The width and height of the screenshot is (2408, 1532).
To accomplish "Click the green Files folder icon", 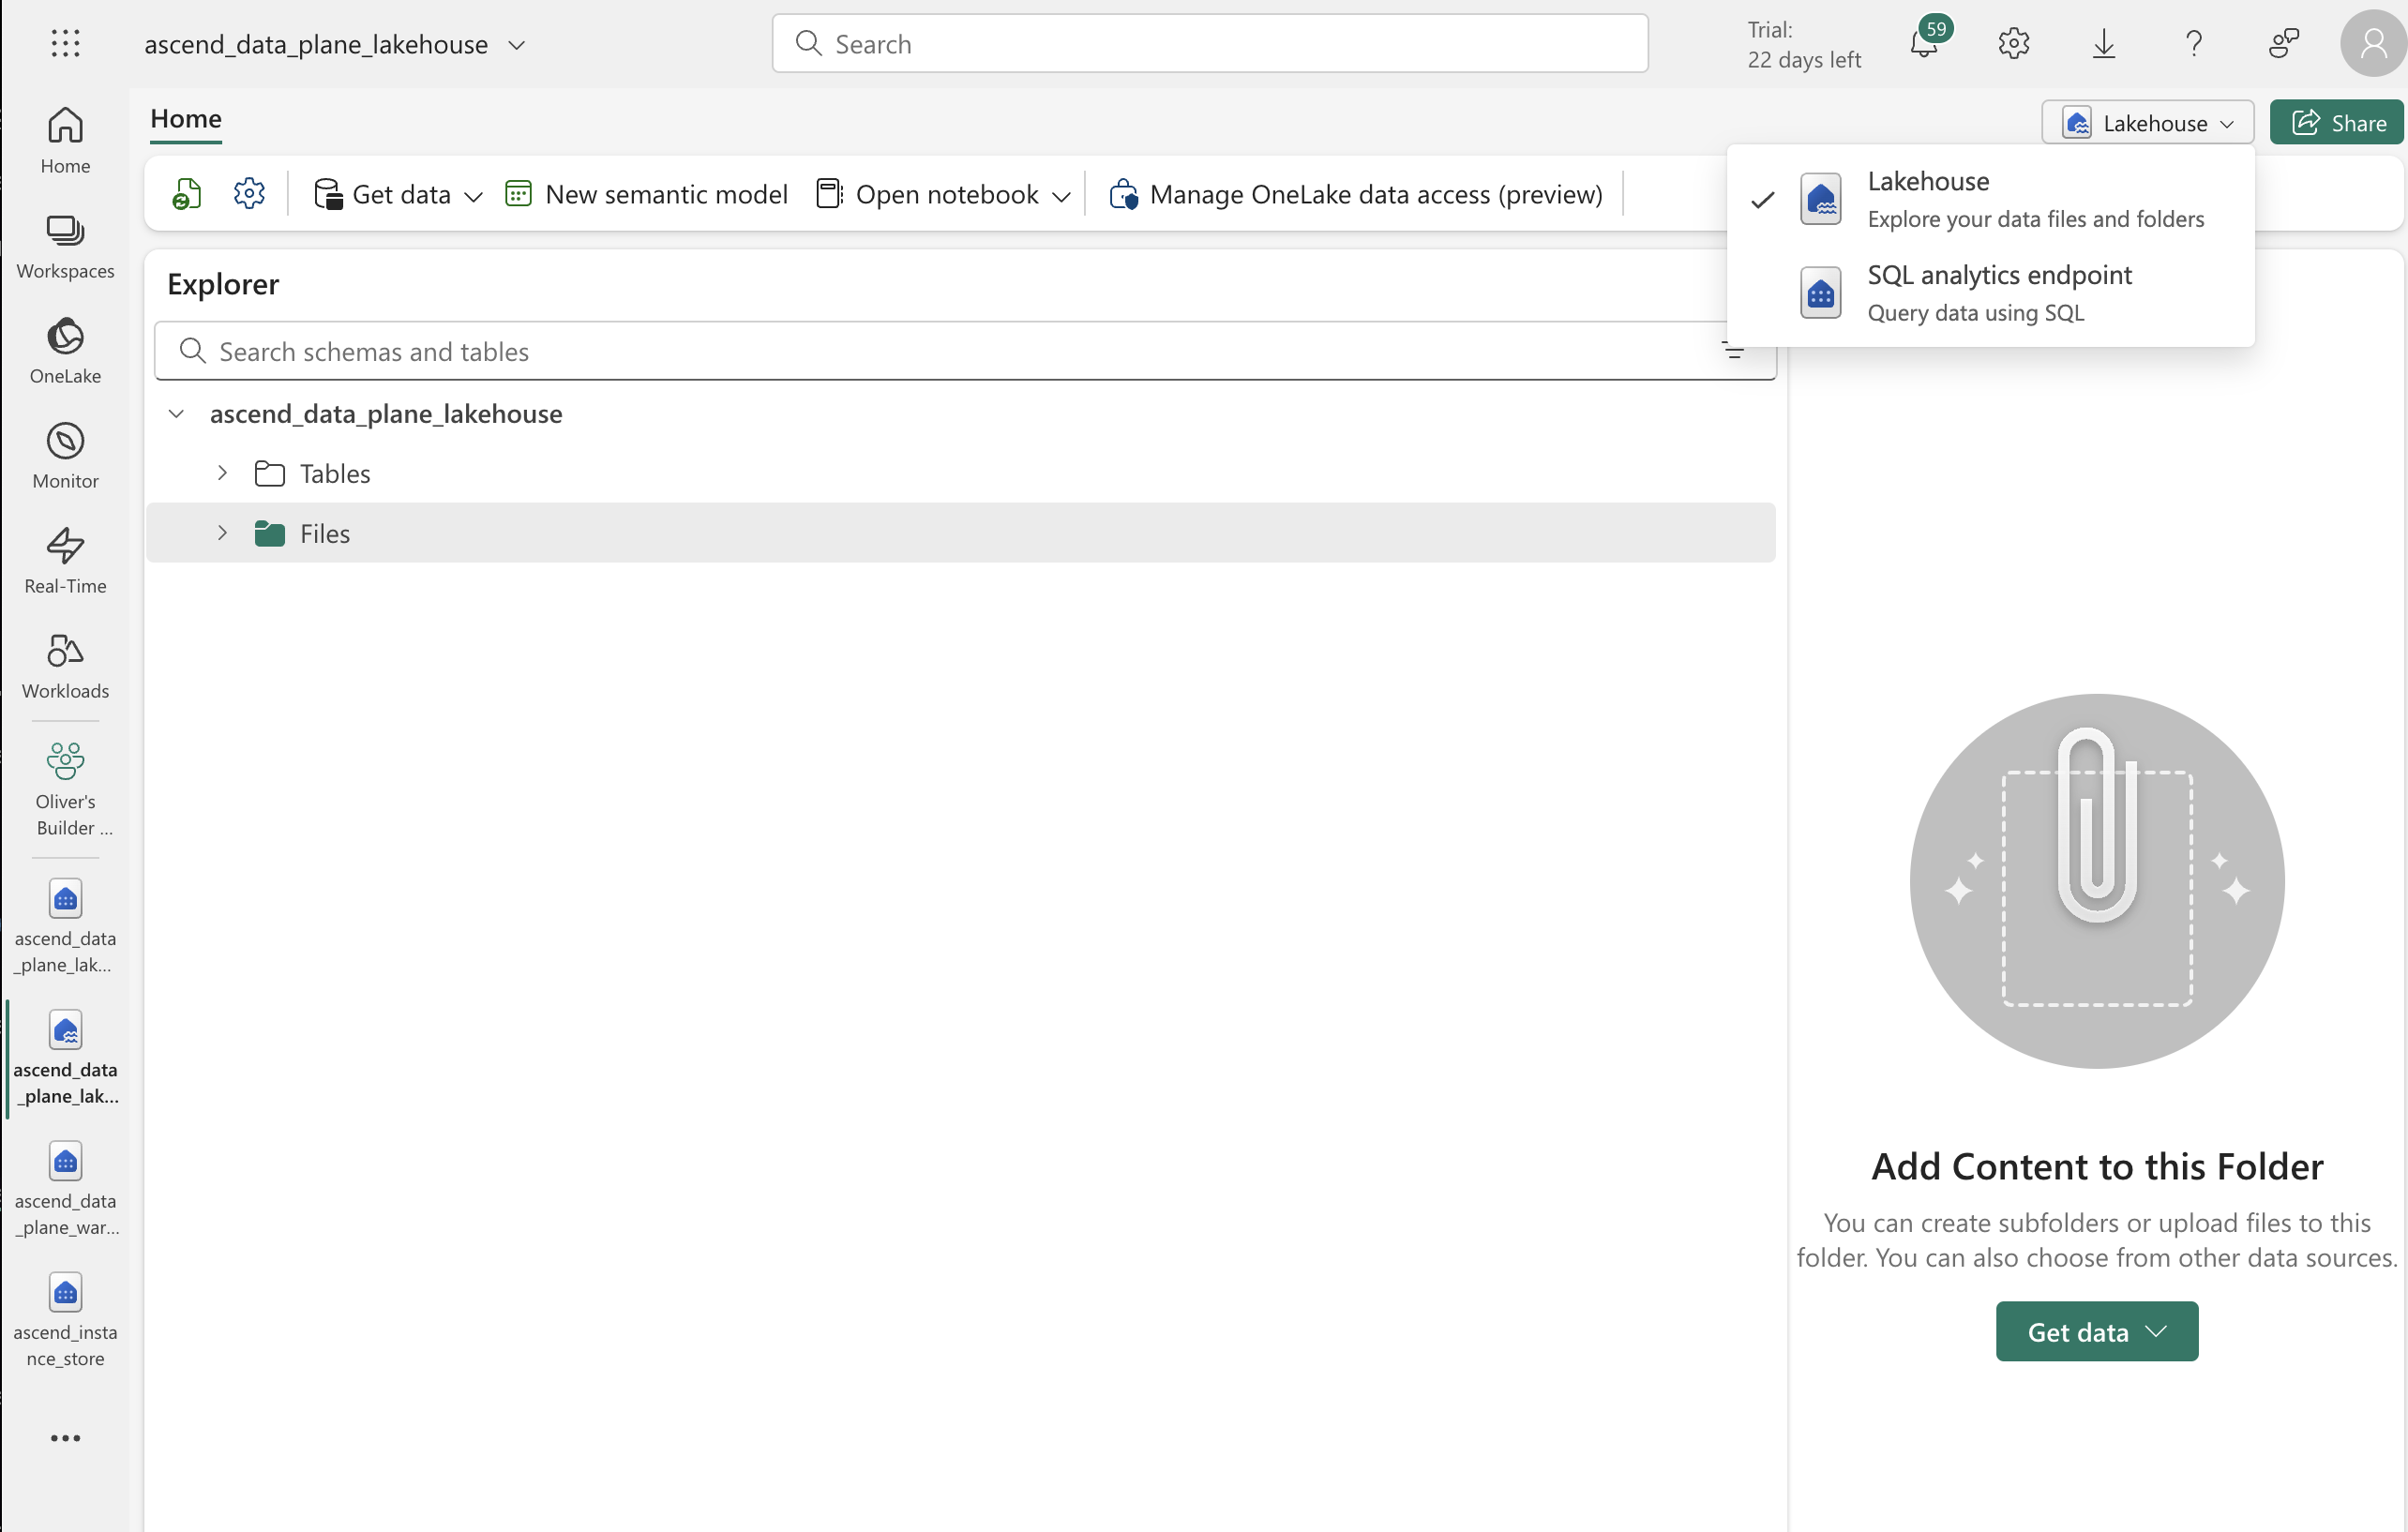I will [269, 533].
